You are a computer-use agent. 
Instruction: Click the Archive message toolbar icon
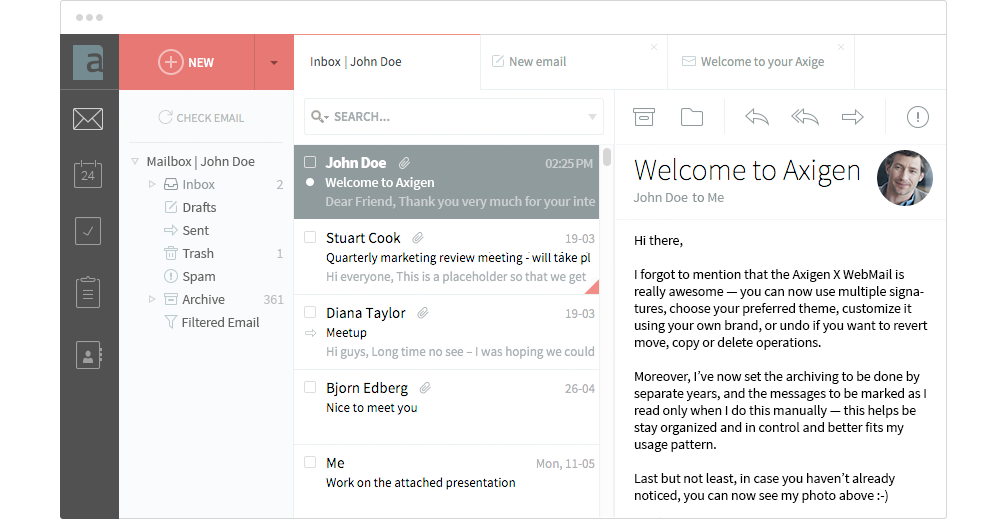coord(644,117)
